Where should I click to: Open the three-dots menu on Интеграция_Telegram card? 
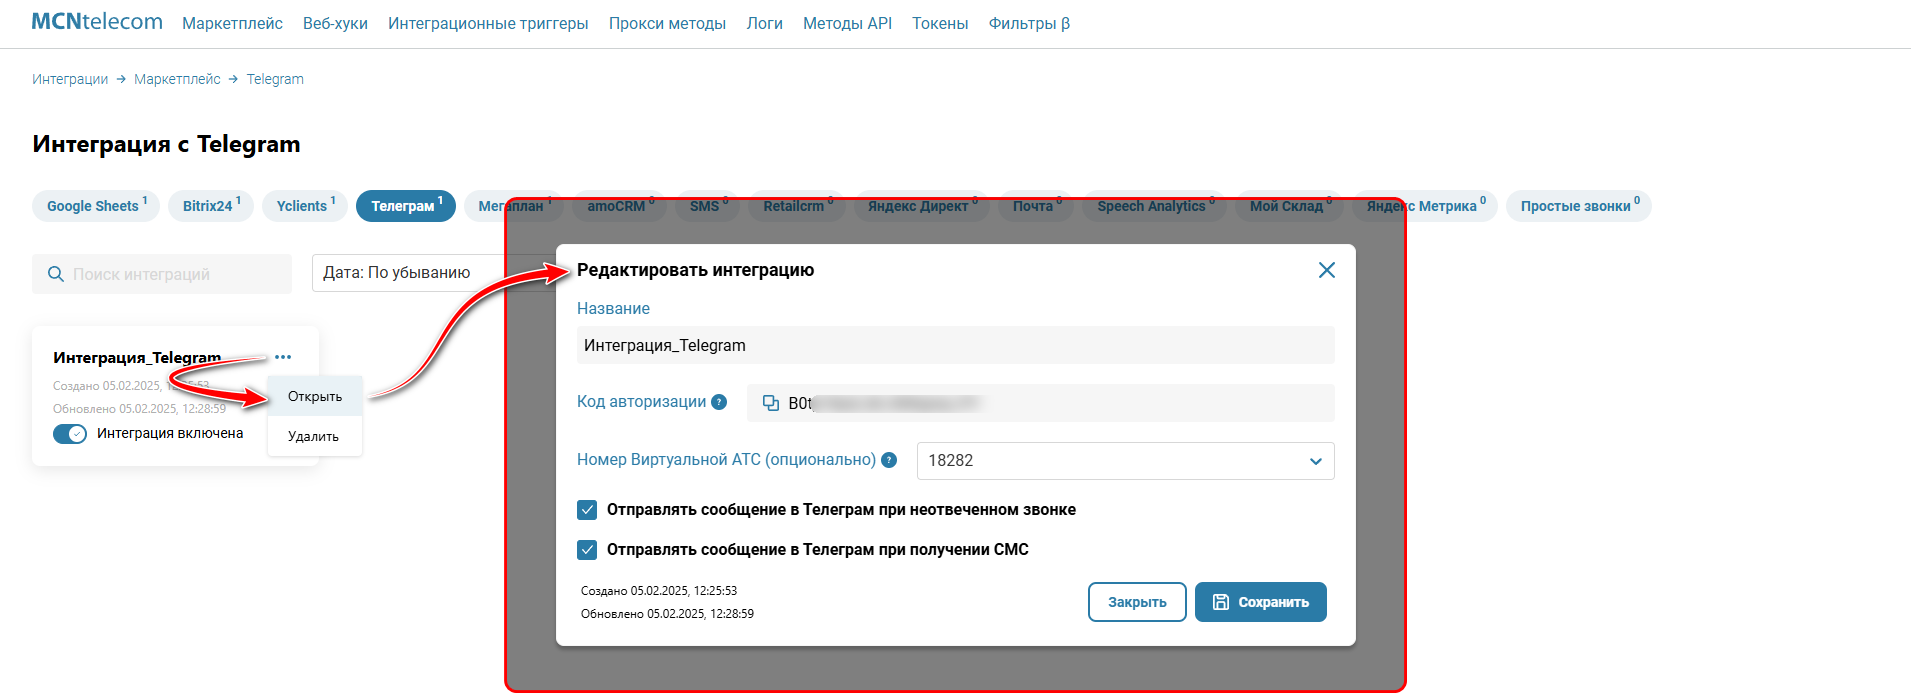click(x=283, y=357)
